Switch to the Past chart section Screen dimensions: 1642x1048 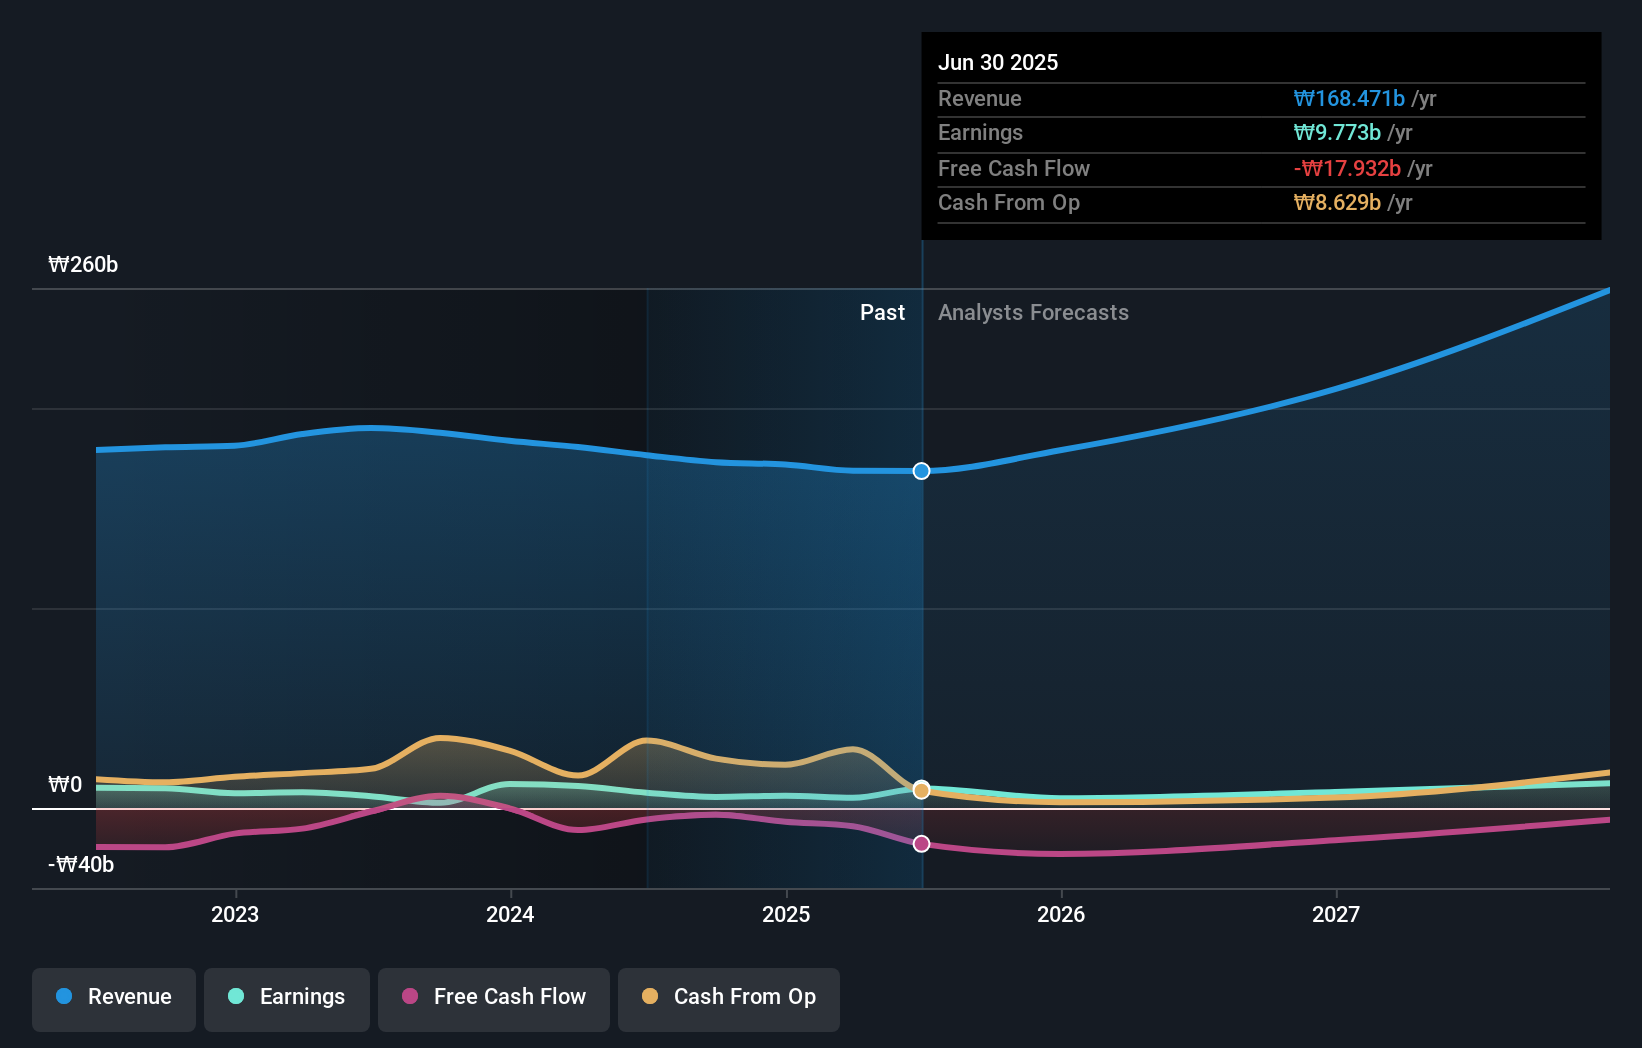[x=882, y=312]
